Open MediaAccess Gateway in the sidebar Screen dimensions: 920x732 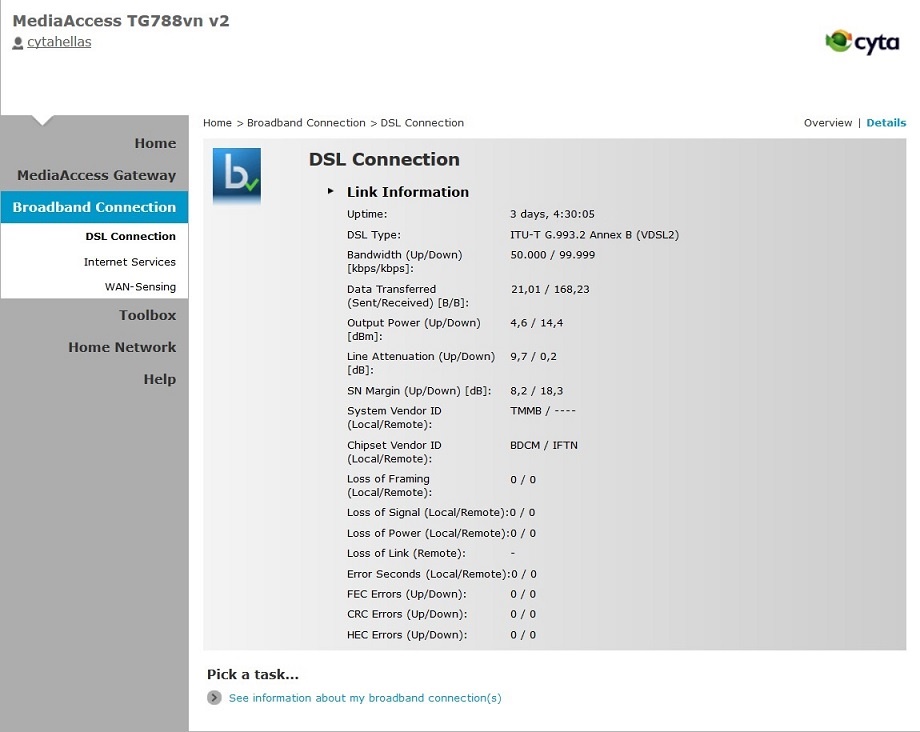point(96,175)
